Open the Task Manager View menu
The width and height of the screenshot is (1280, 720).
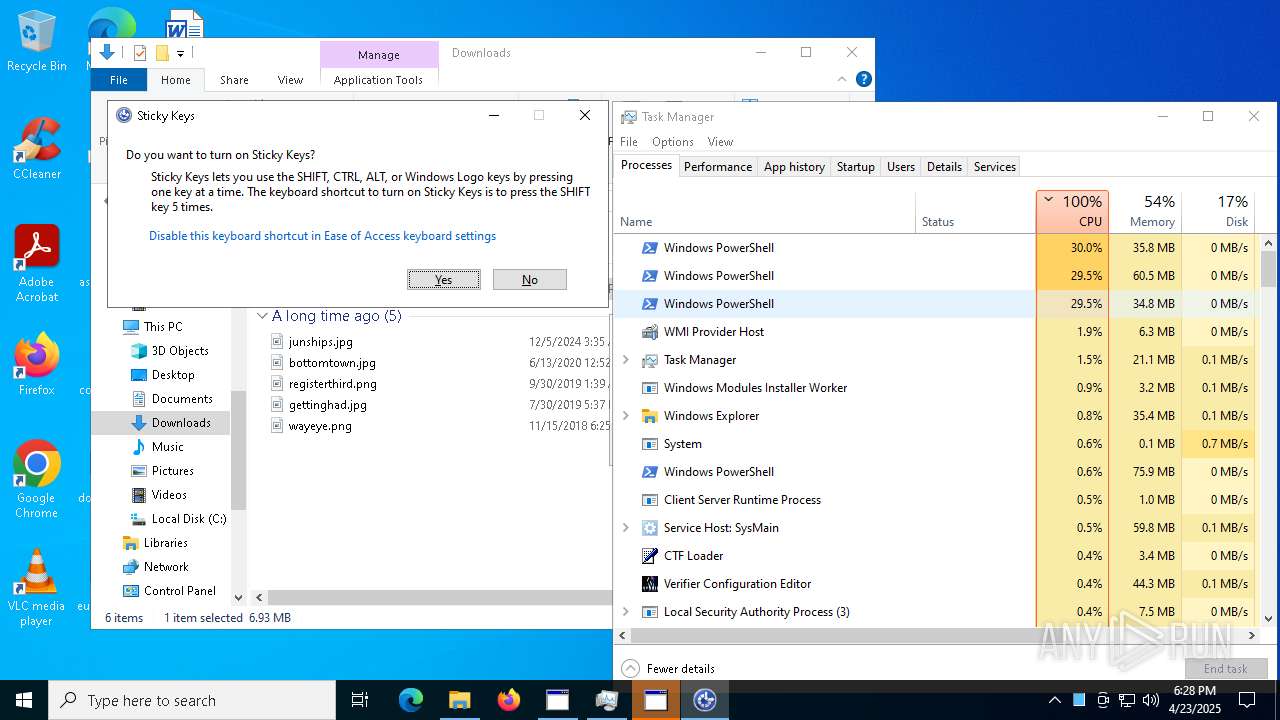(x=720, y=142)
